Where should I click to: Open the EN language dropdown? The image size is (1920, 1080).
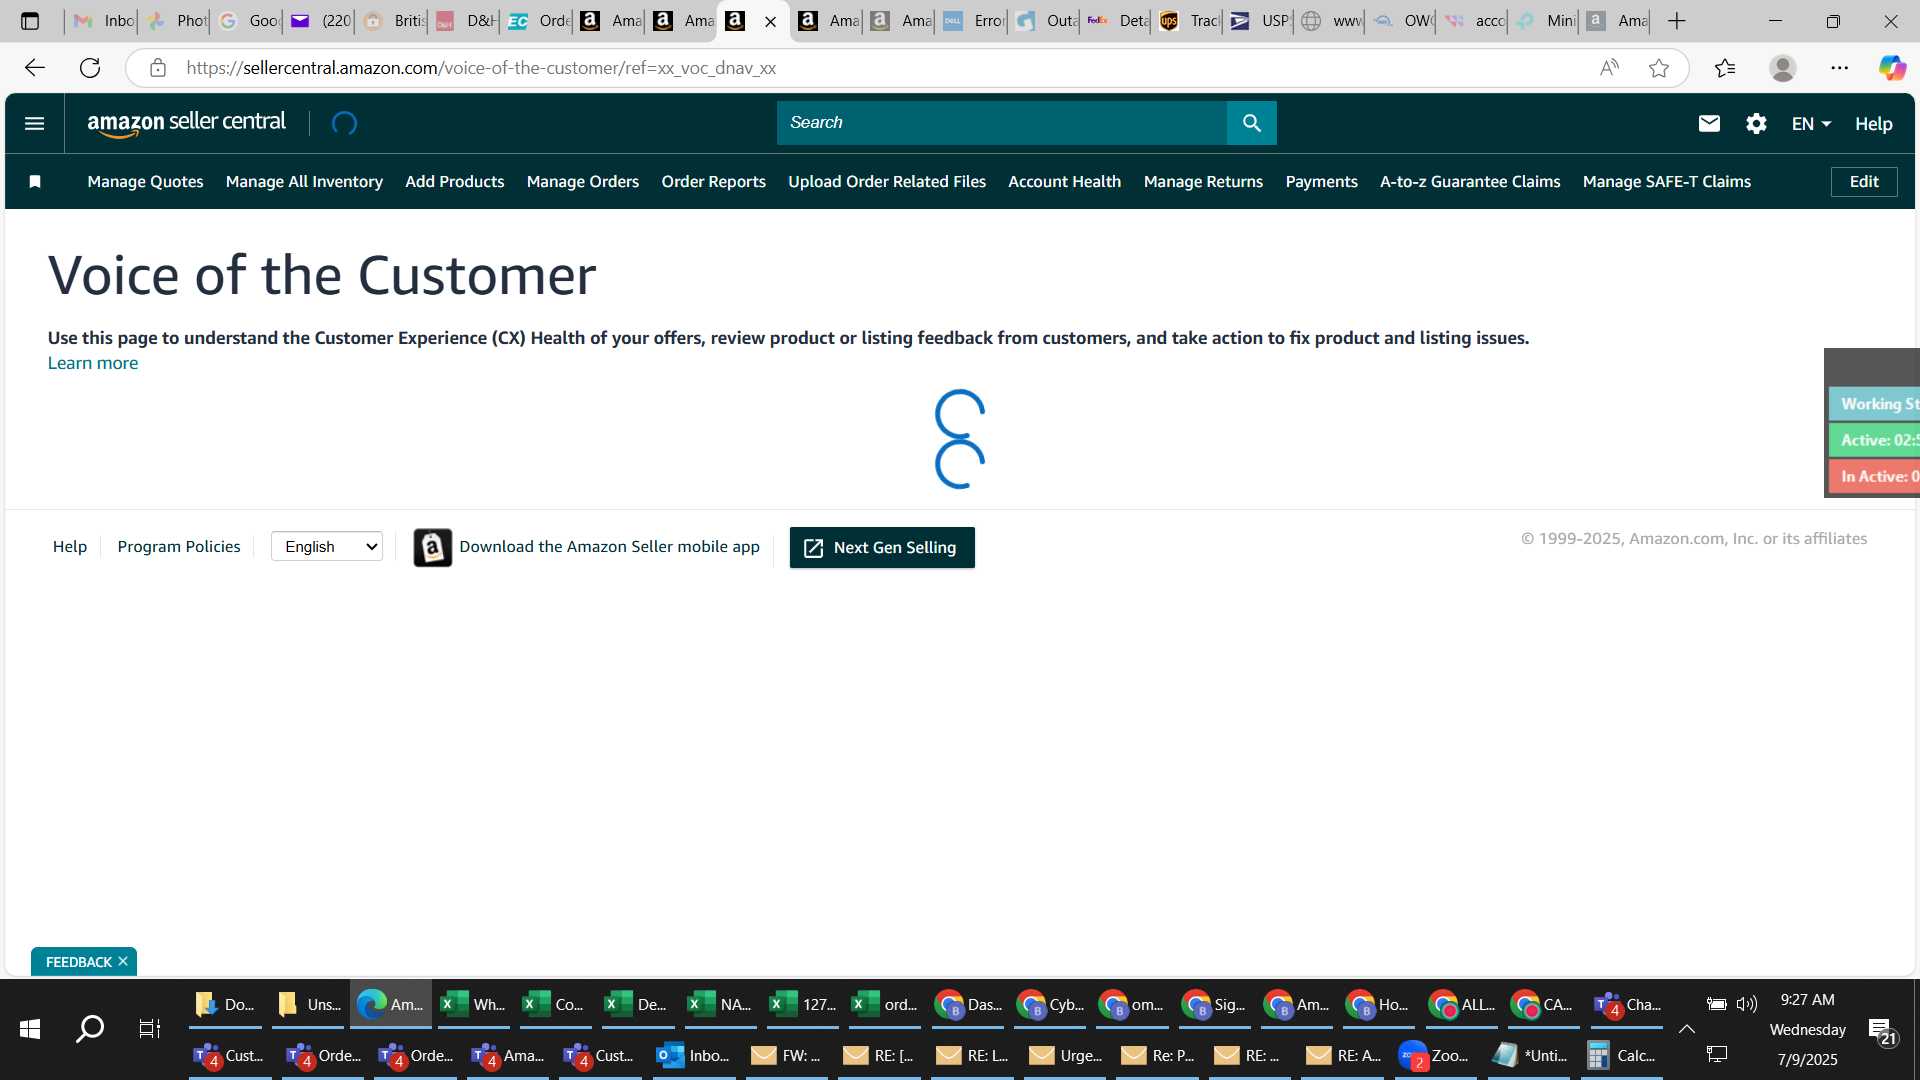(x=1811, y=123)
